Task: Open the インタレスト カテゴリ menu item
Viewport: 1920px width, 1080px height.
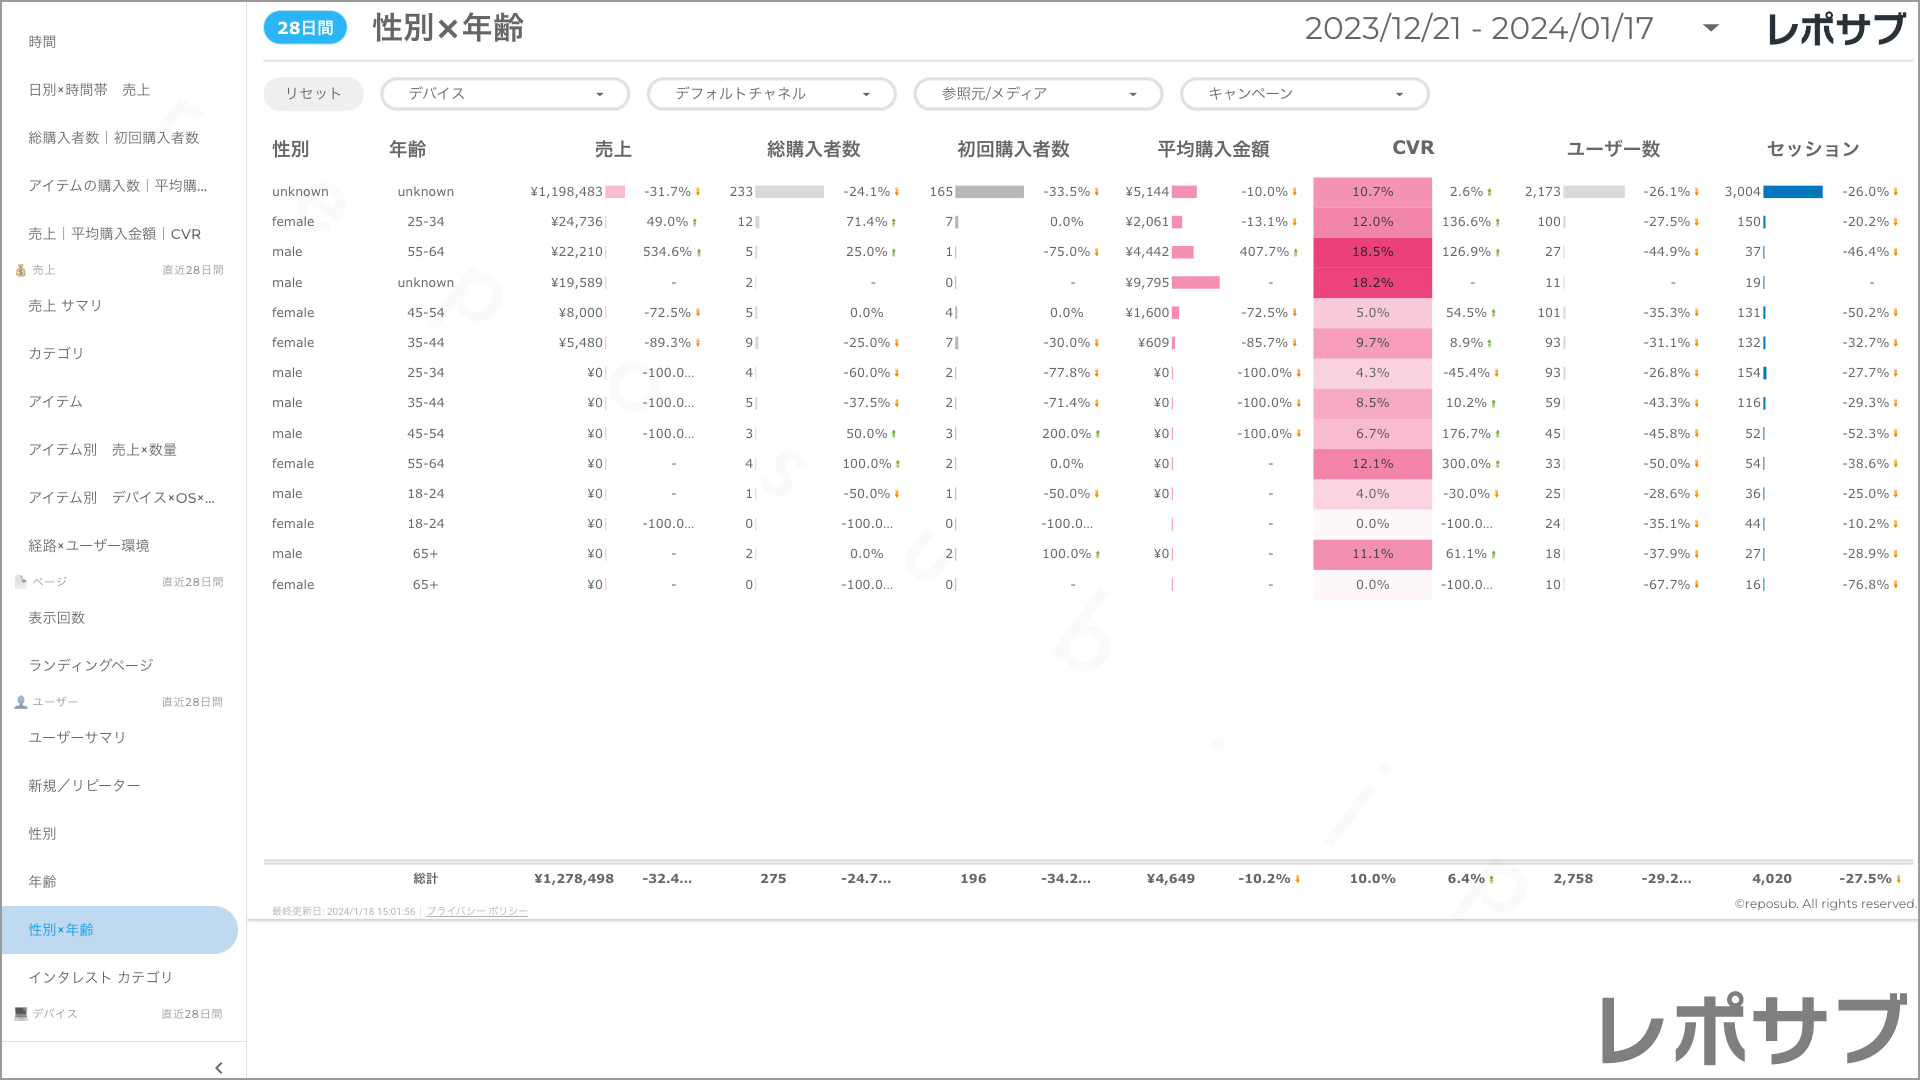Action: click(100, 978)
